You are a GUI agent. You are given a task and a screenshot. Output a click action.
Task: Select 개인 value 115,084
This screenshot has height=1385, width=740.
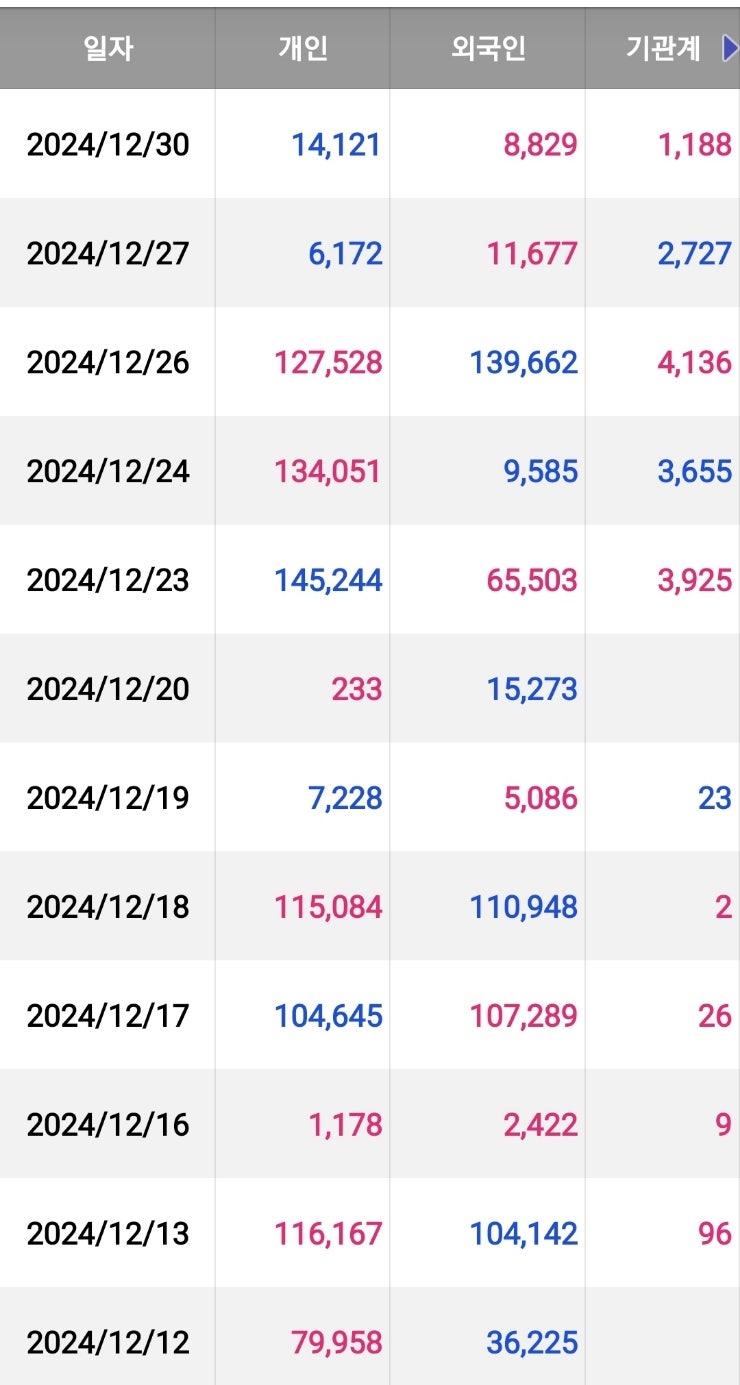tap(328, 907)
